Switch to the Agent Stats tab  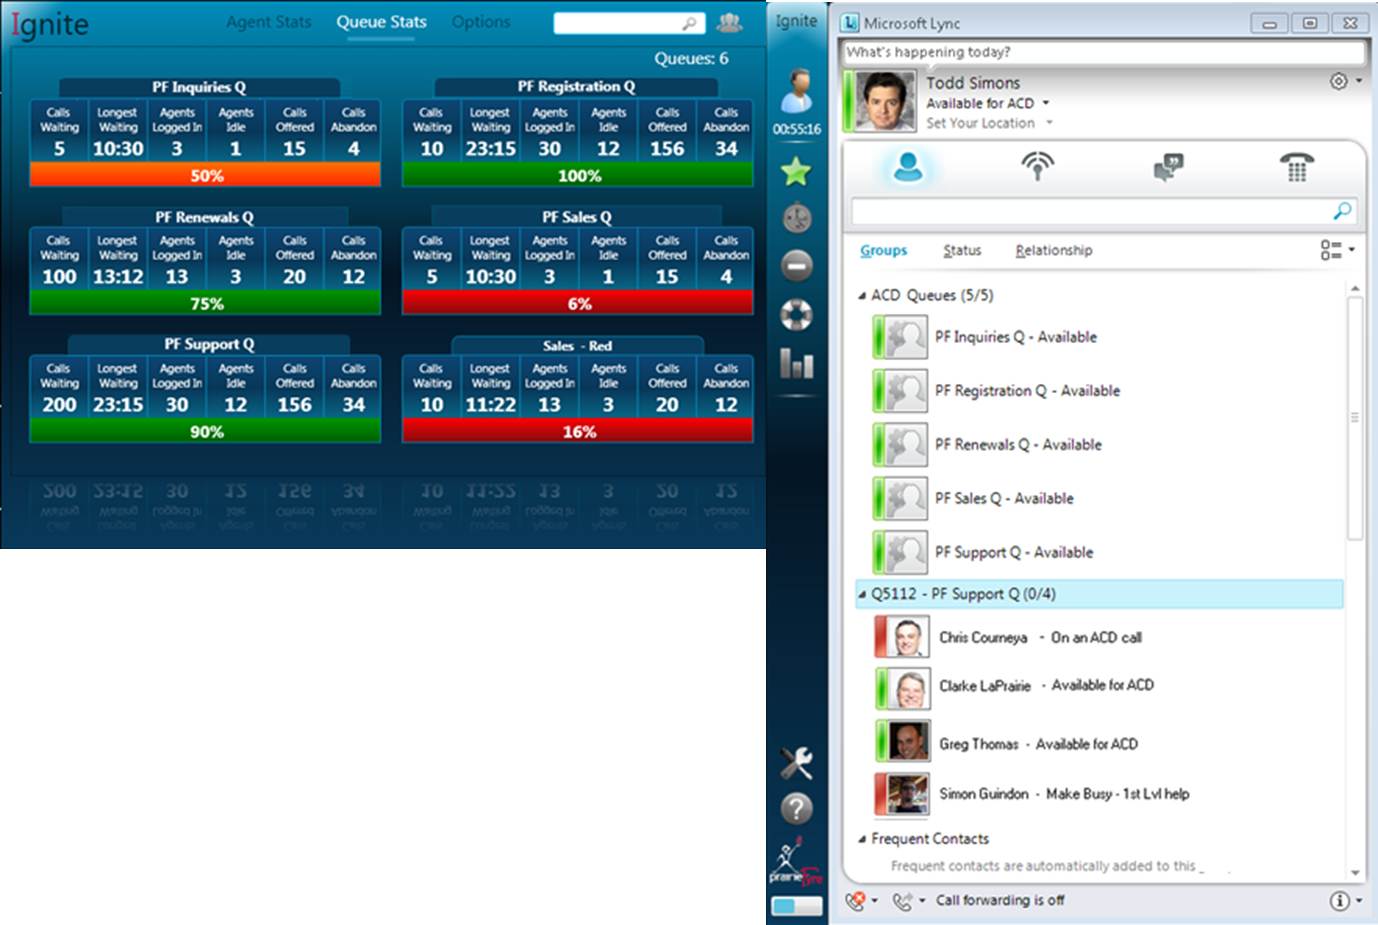point(268,22)
